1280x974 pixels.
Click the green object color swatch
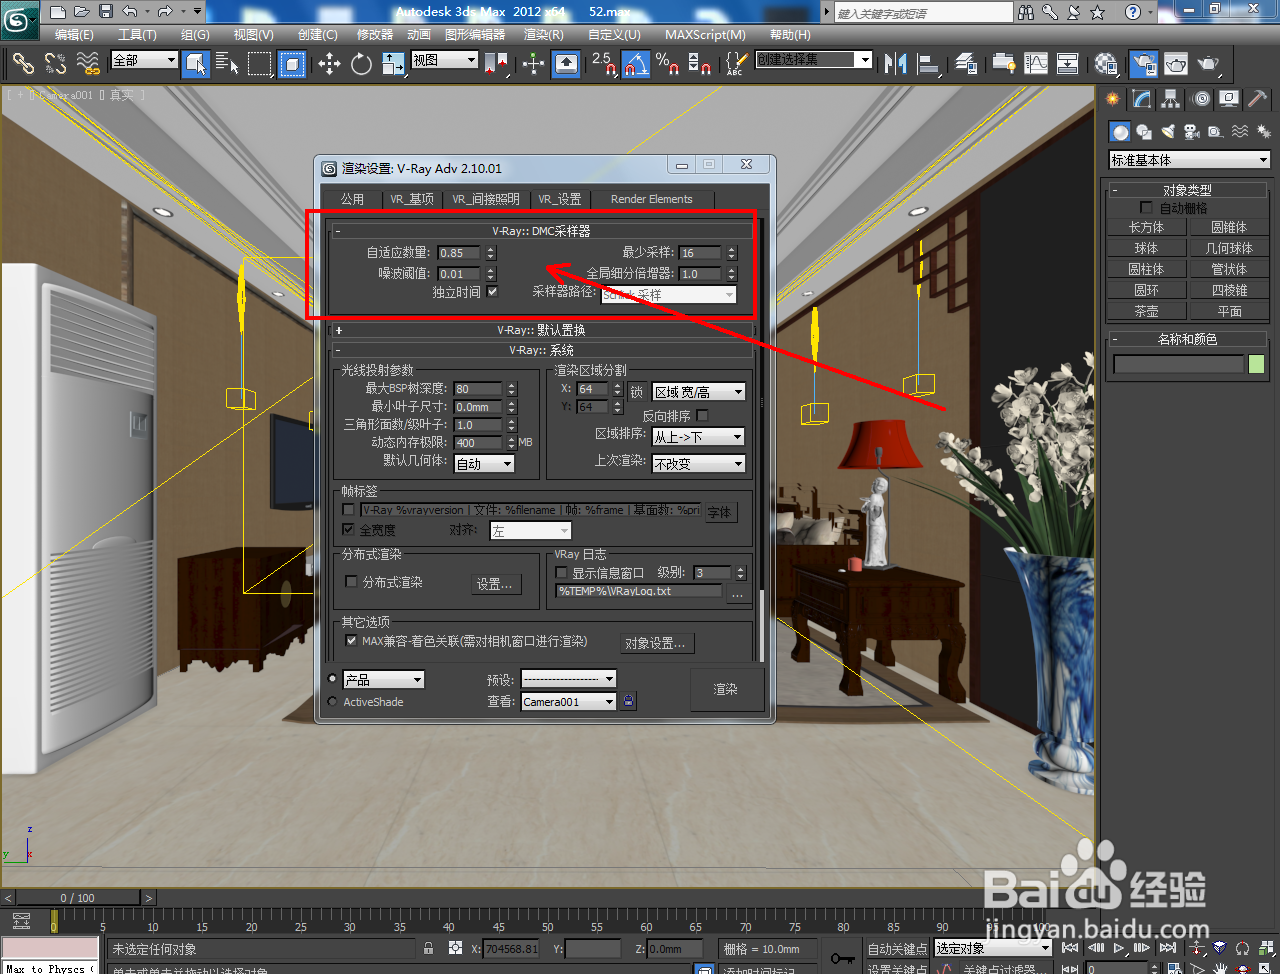point(1257,364)
